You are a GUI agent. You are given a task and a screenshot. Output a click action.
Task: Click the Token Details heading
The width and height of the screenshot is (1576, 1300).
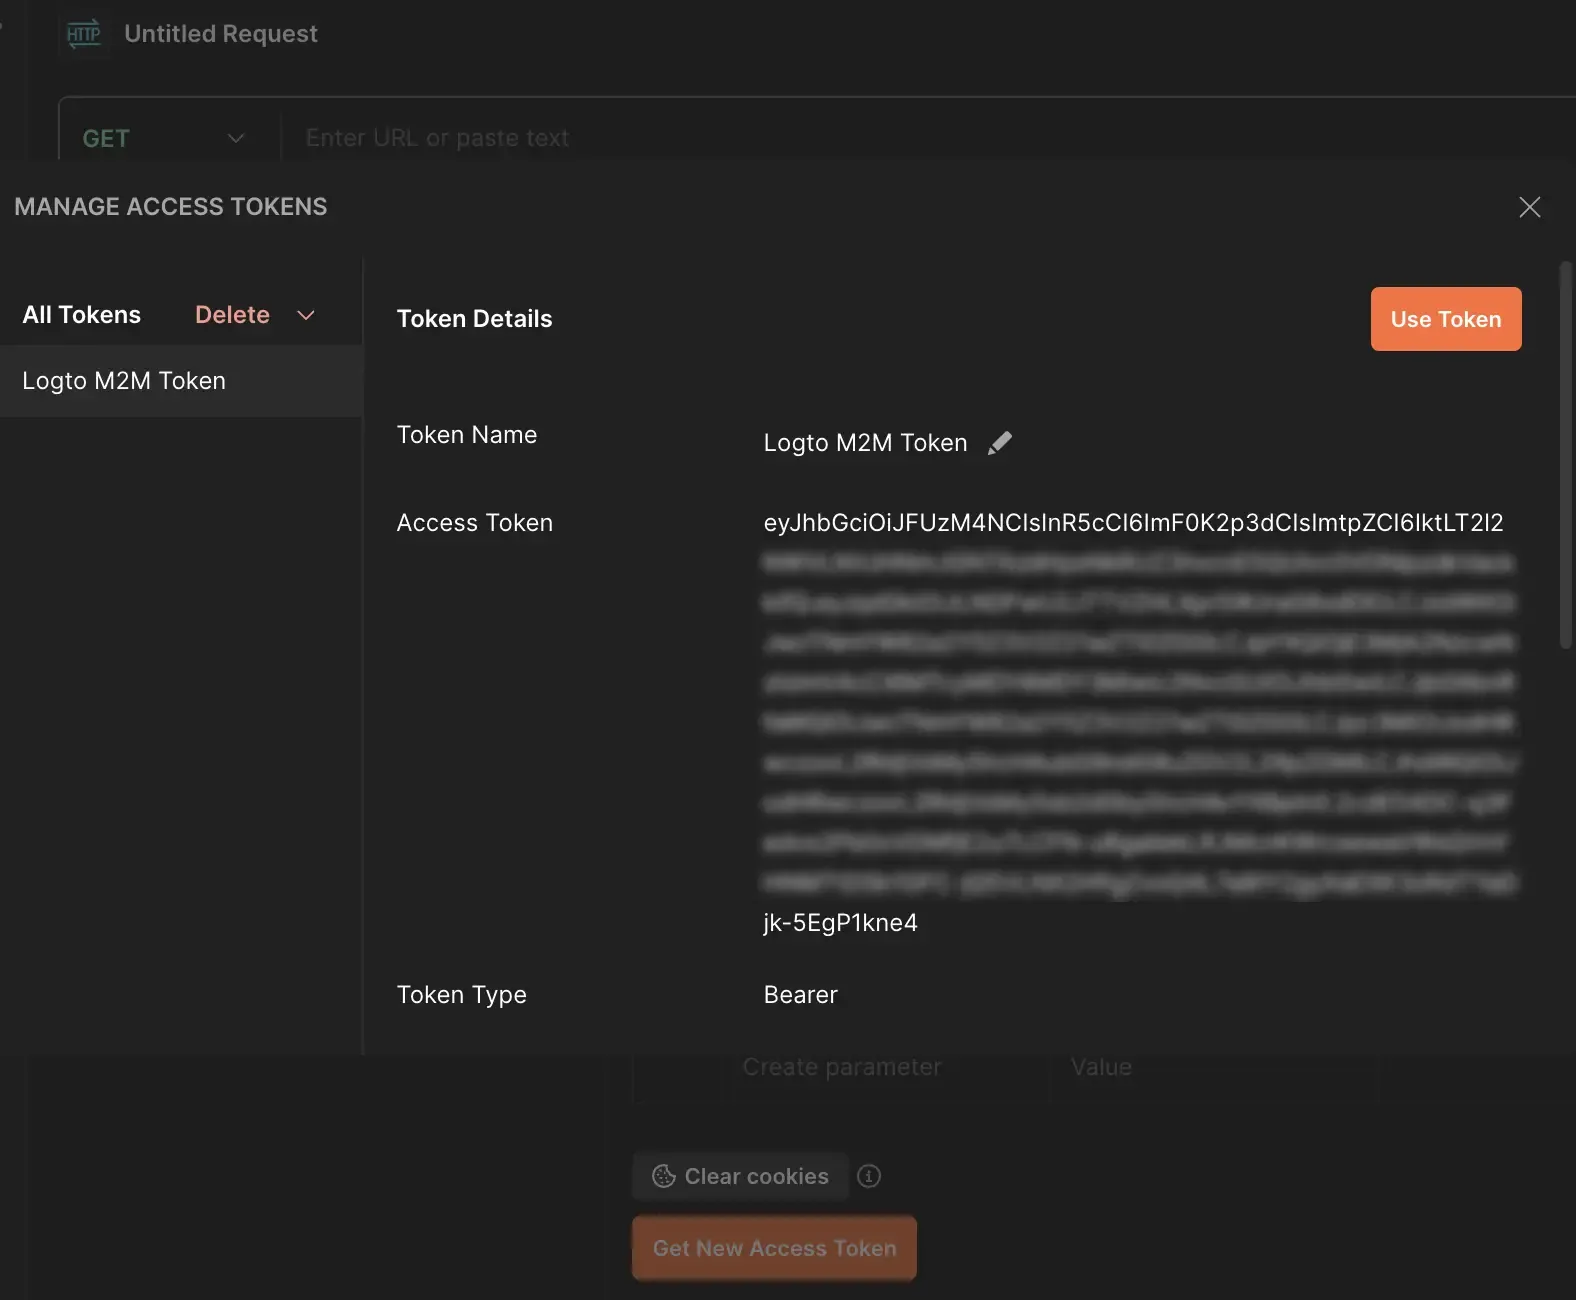tap(474, 319)
